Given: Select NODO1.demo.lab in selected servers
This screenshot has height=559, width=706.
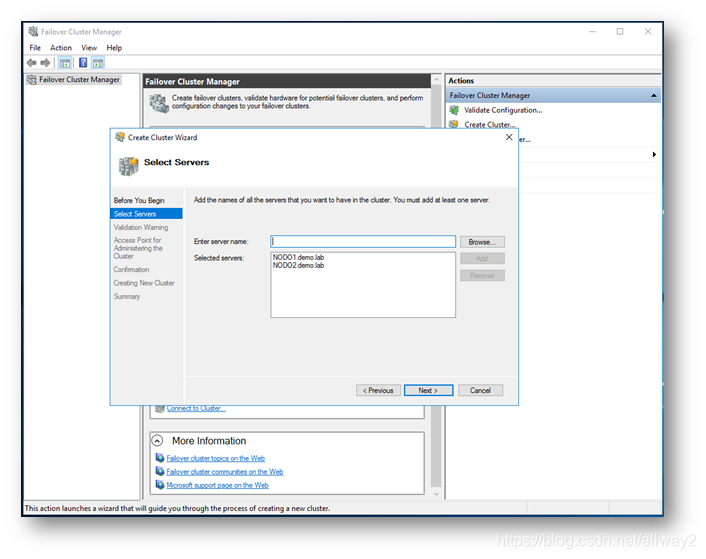Looking at the screenshot, I should pyautogui.click(x=299, y=257).
